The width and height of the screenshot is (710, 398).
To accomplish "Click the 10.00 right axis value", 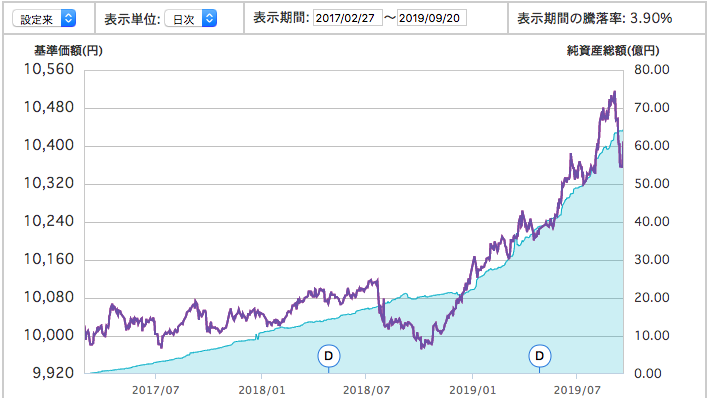I will click(652, 336).
